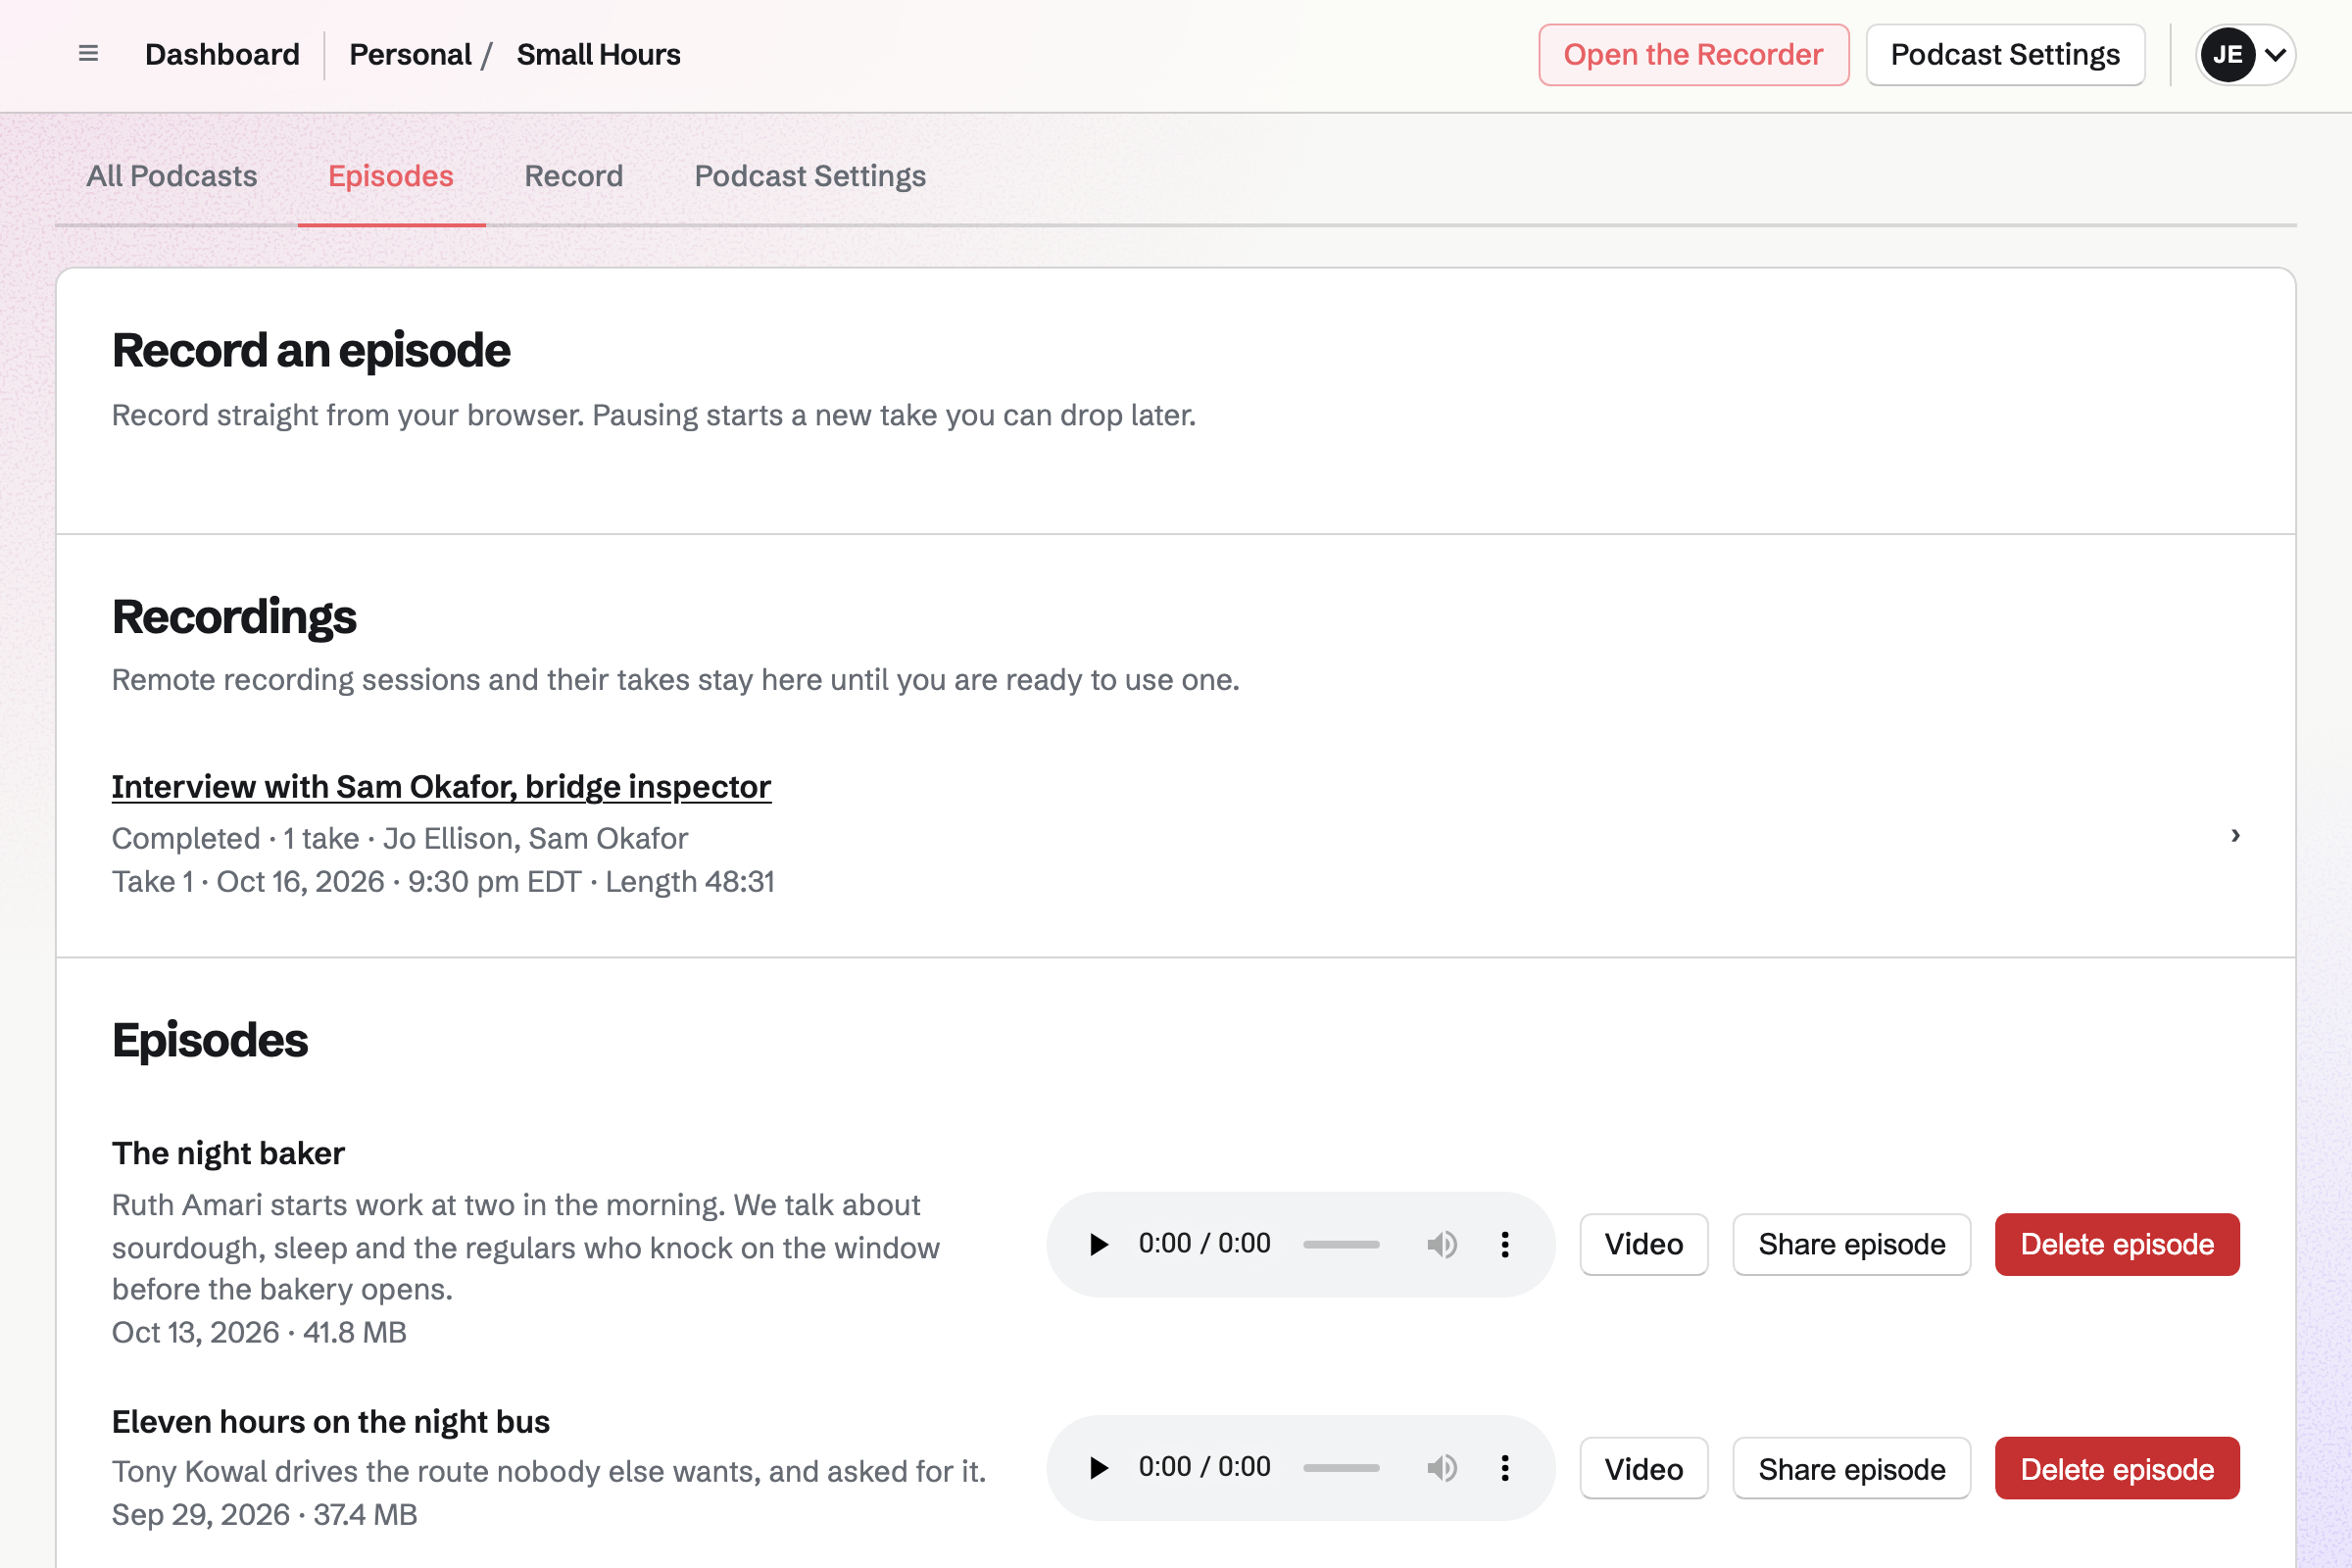2352x1568 pixels.
Task: Select the Episodes tab
Action: pos(391,176)
